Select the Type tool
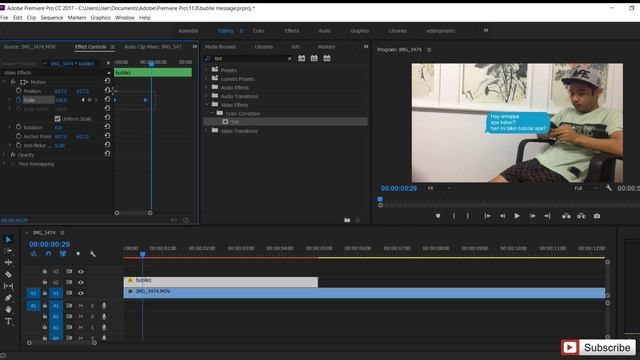The image size is (640, 360). click(x=8, y=321)
